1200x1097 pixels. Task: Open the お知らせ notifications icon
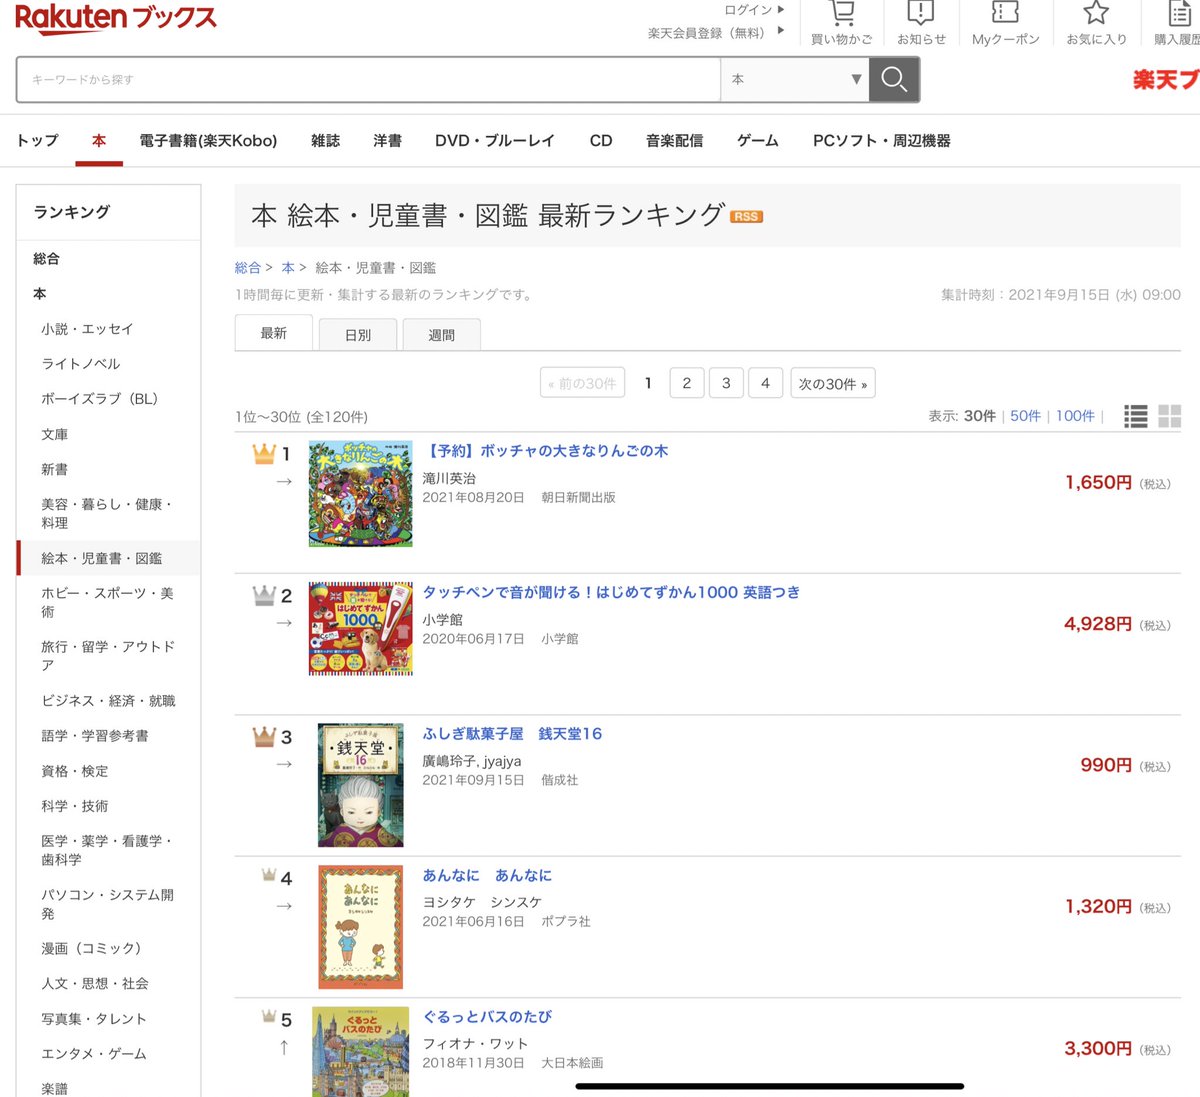[920, 13]
